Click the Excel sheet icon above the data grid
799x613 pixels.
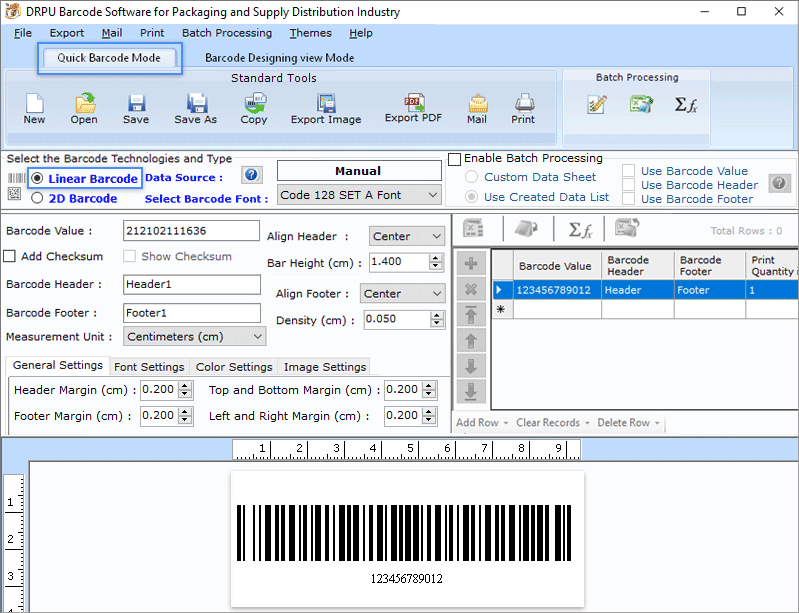(473, 228)
